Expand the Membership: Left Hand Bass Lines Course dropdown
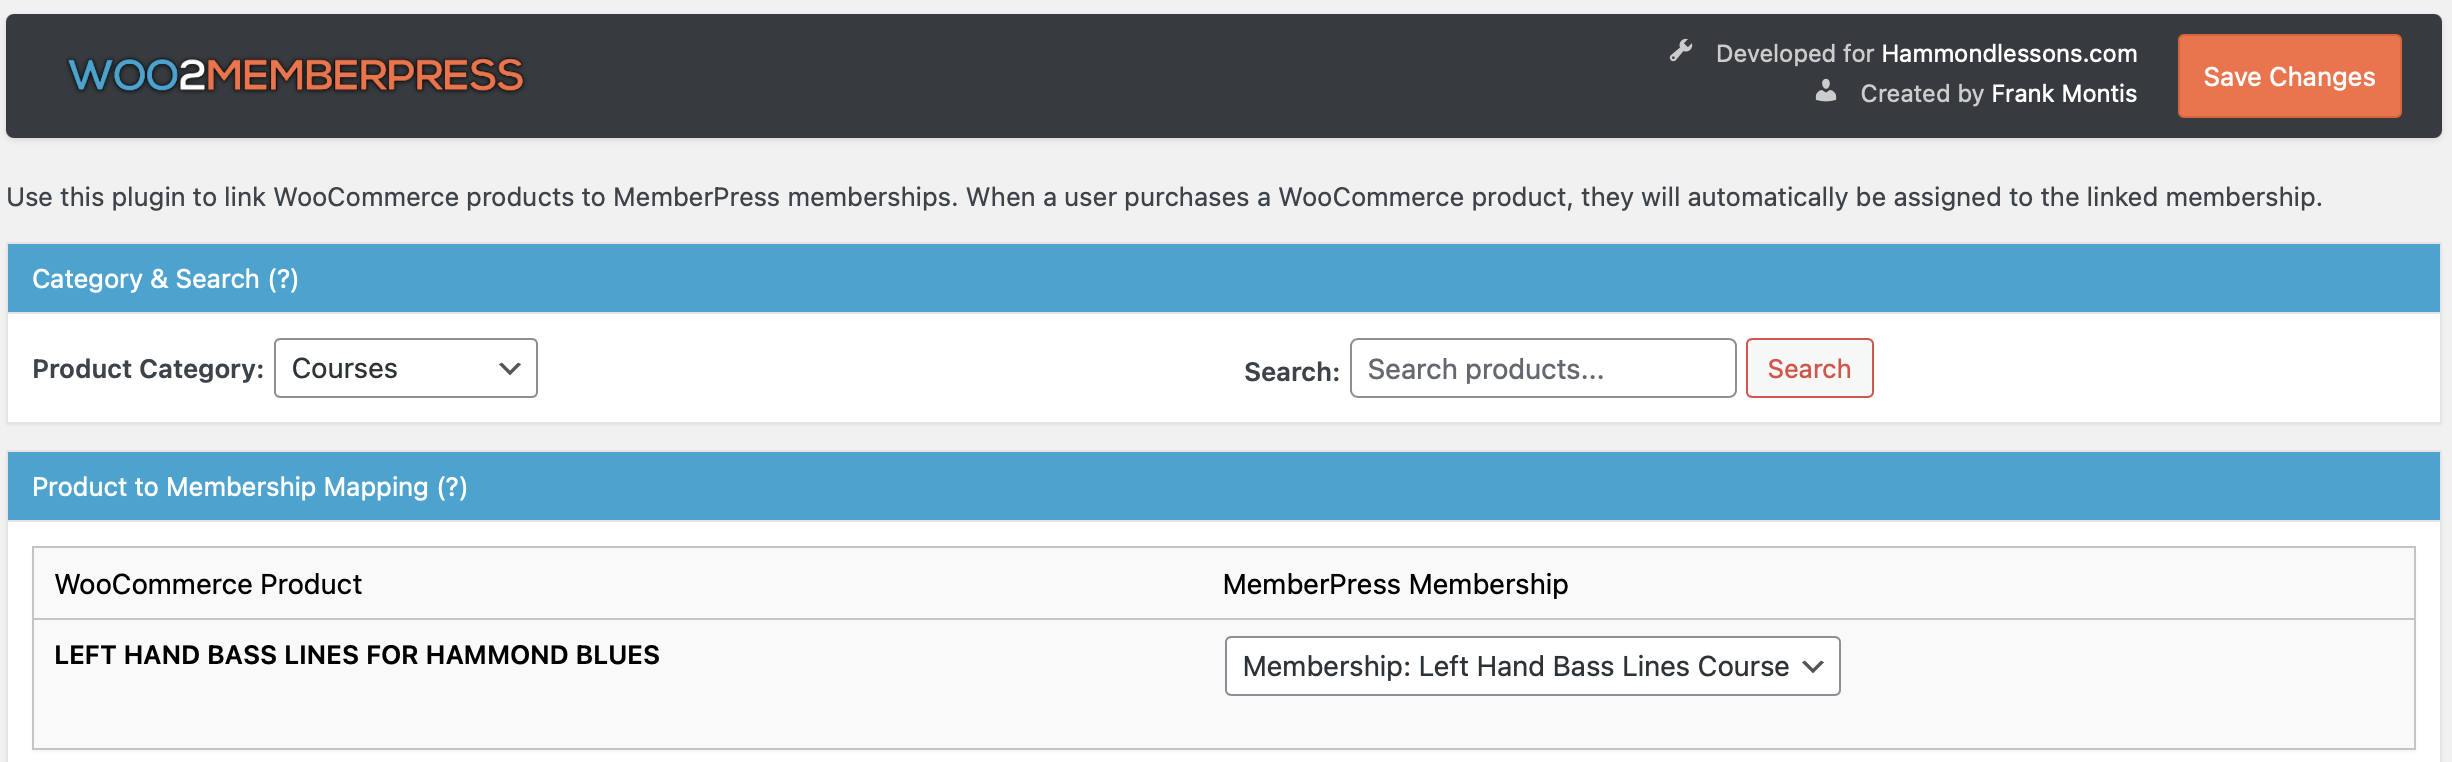The height and width of the screenshot is (762, 2452). coord(1532,666)
